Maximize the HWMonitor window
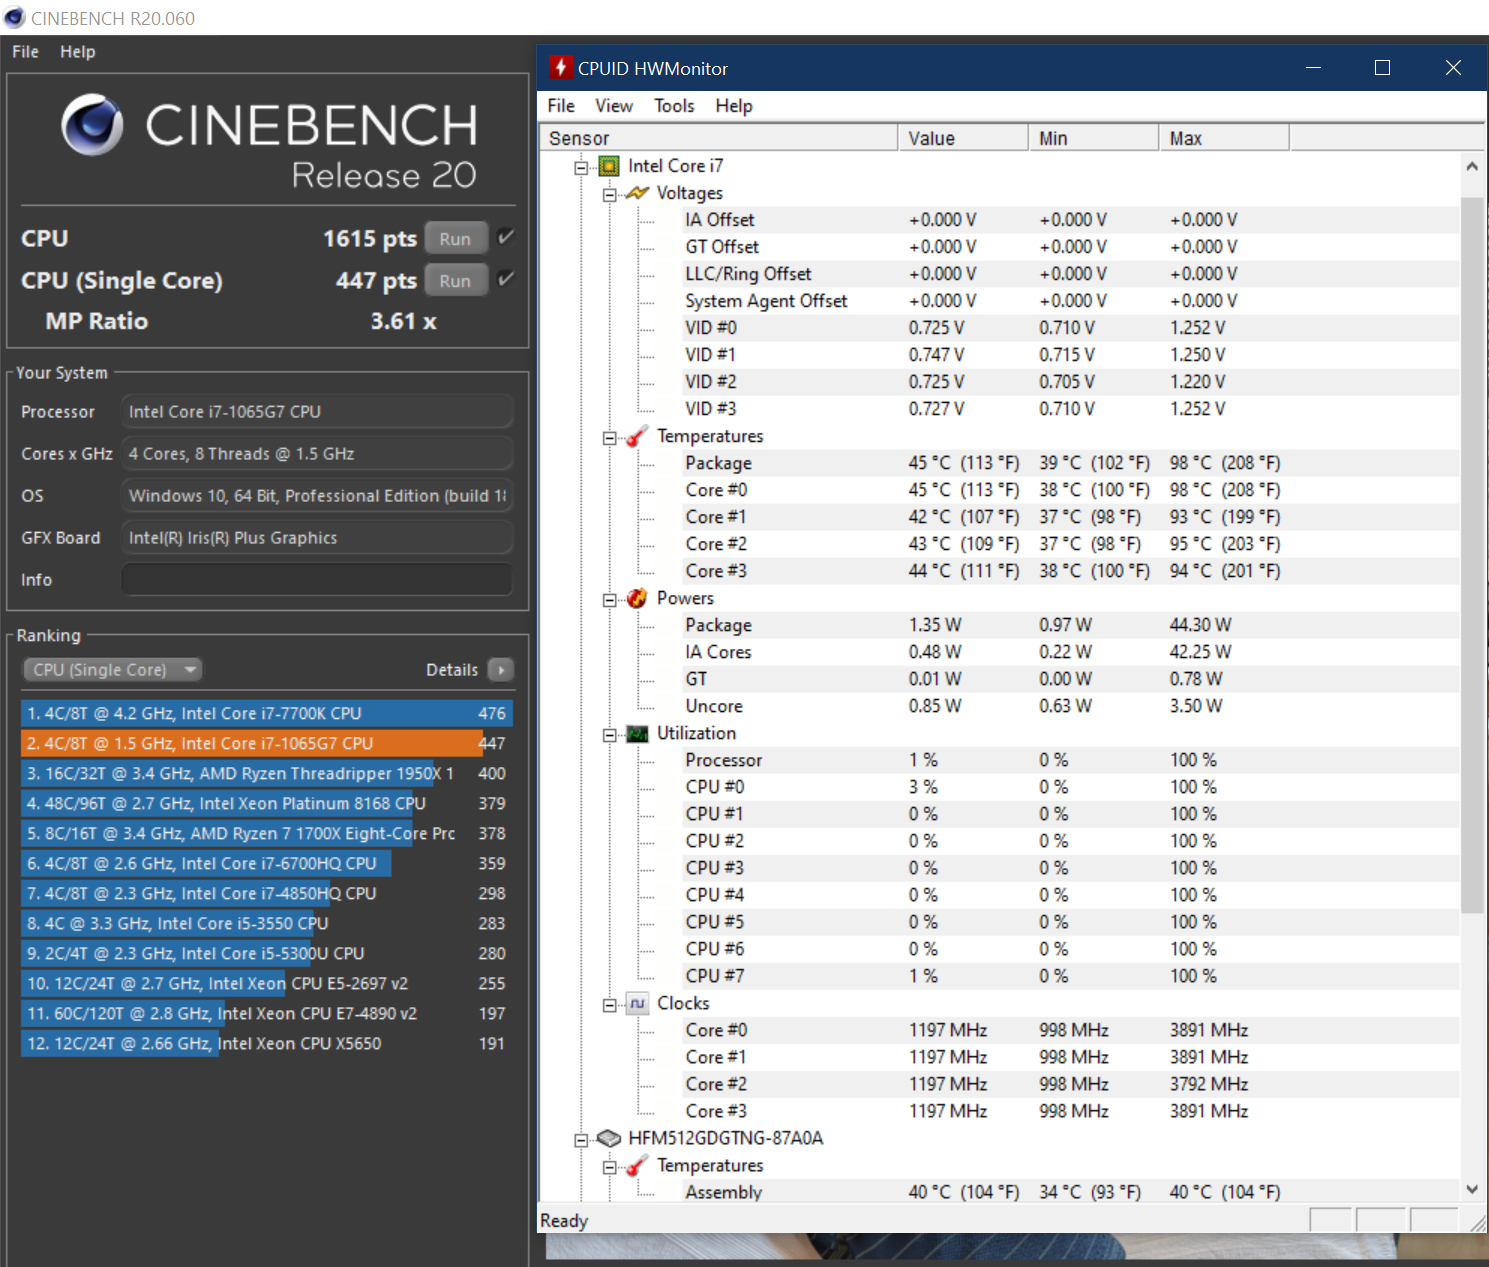This screenshot has height=1267, width=1489. [x=1382, y=68]
